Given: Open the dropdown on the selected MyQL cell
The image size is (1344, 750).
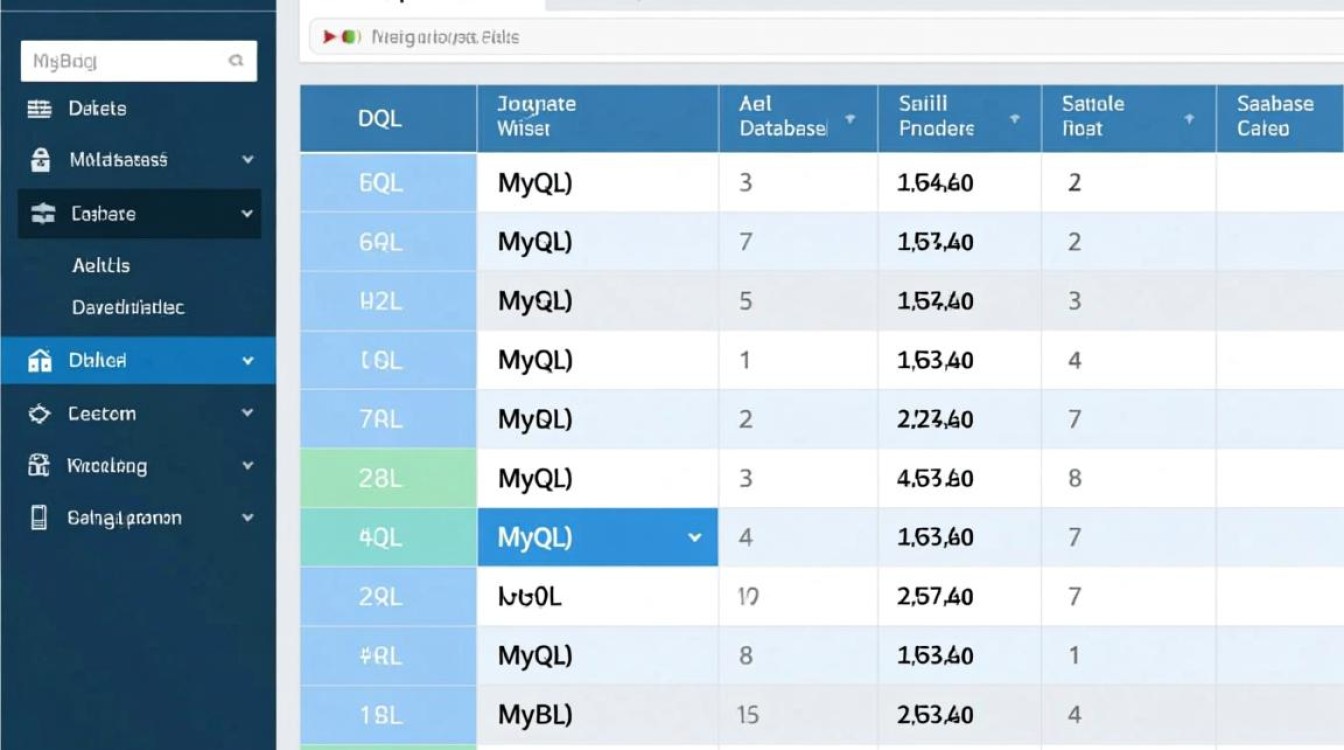Looking at the screenshot, I should point(694,537).
